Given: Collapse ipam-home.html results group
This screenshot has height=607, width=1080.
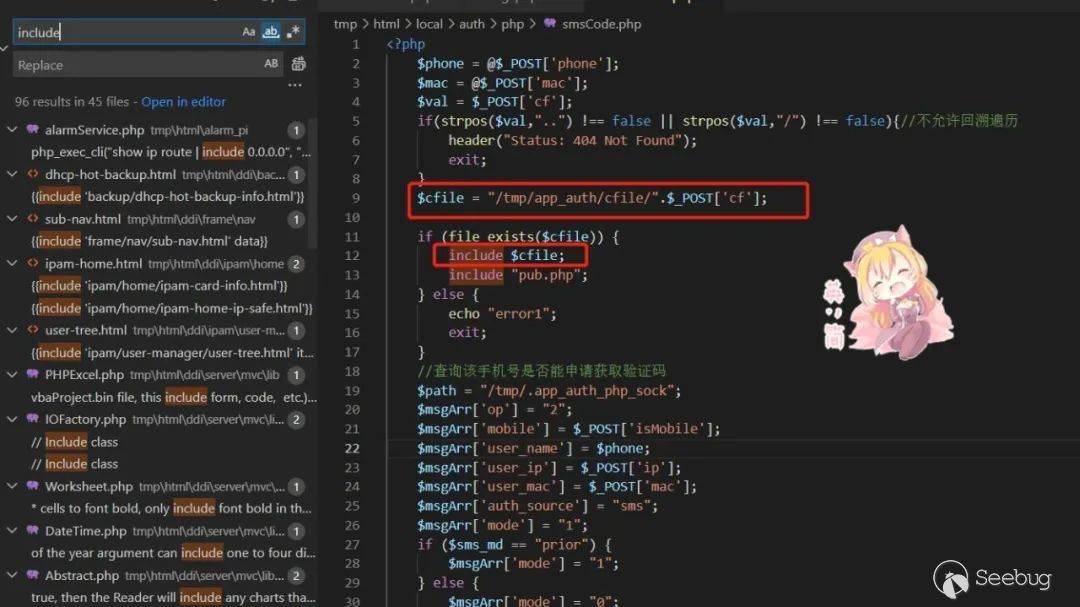Looking at the screenshot, I should pos(12,263).
